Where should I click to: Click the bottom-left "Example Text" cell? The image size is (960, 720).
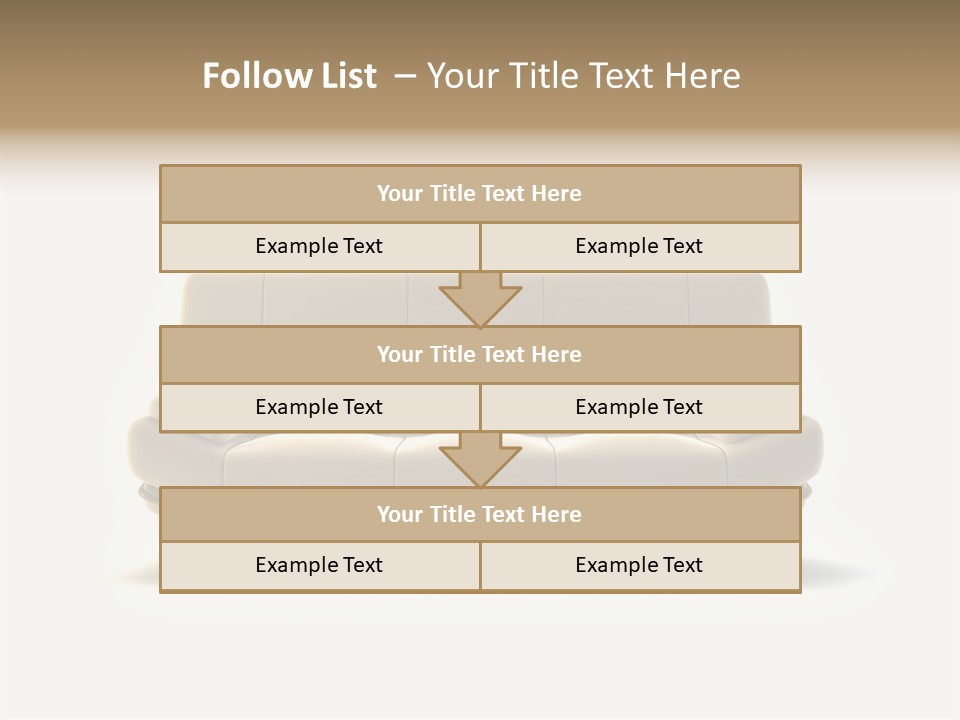tap(319, 565)
